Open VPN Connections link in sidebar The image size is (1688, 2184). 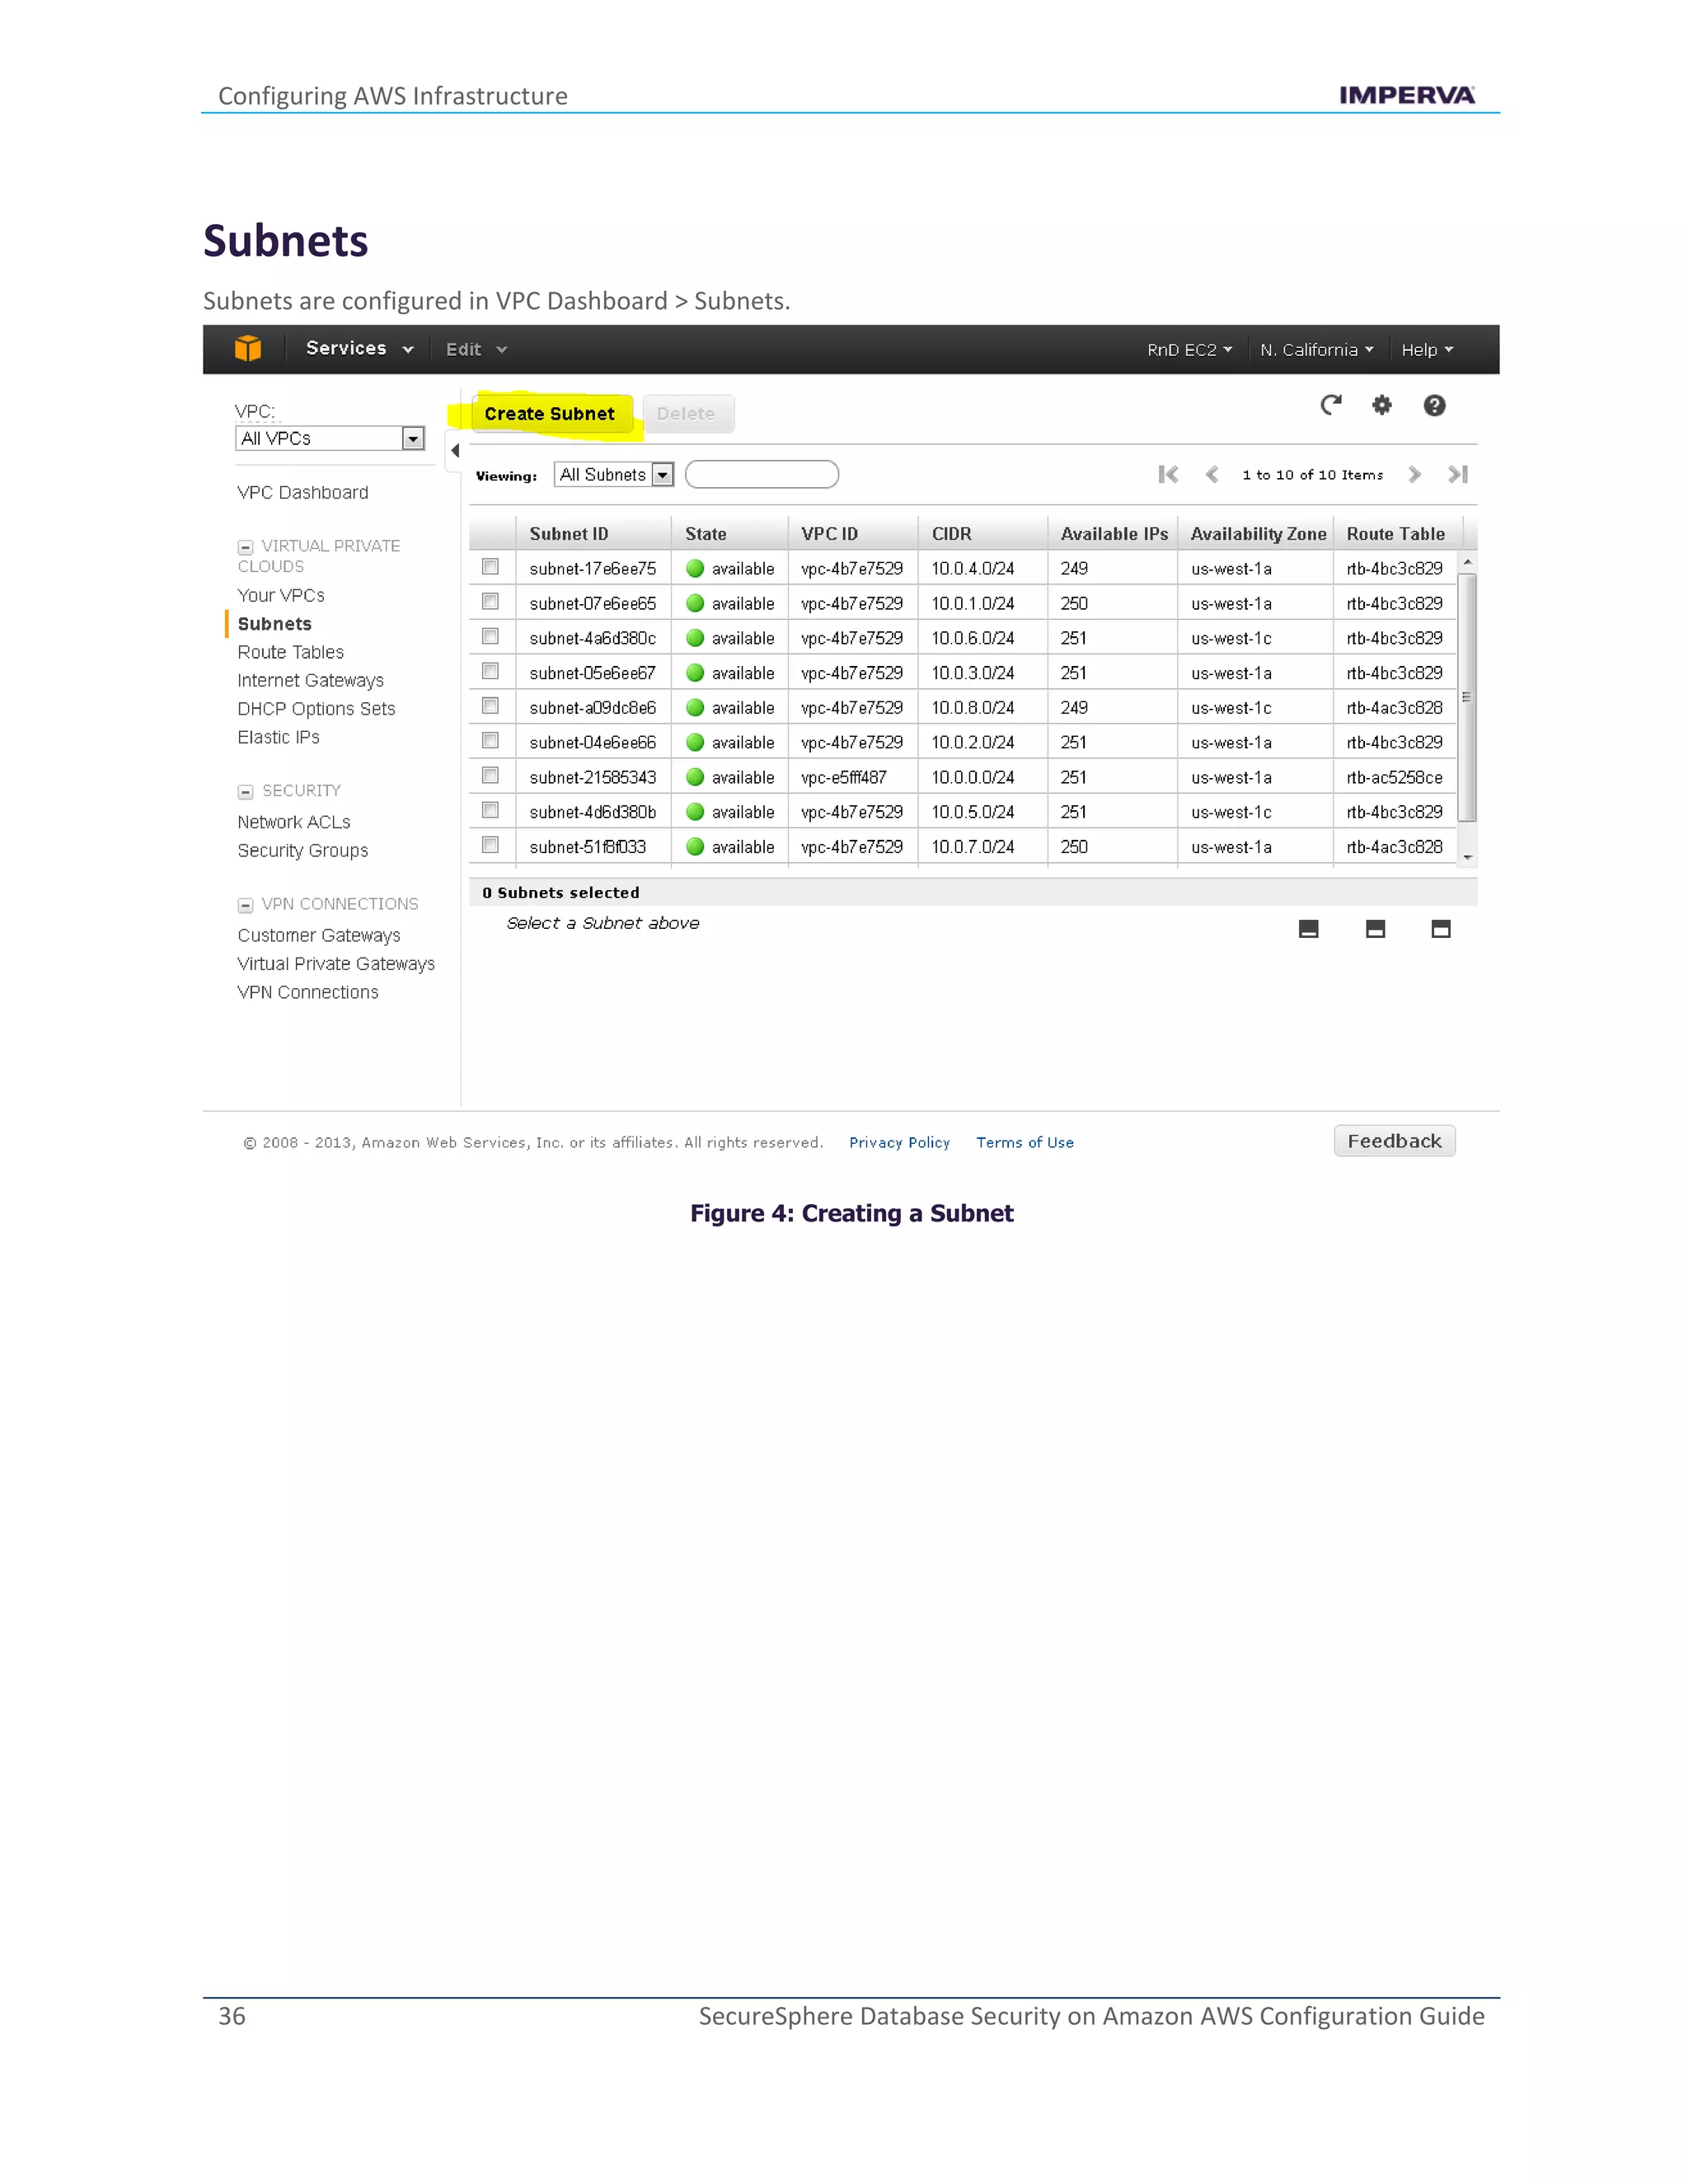point(308,992)
